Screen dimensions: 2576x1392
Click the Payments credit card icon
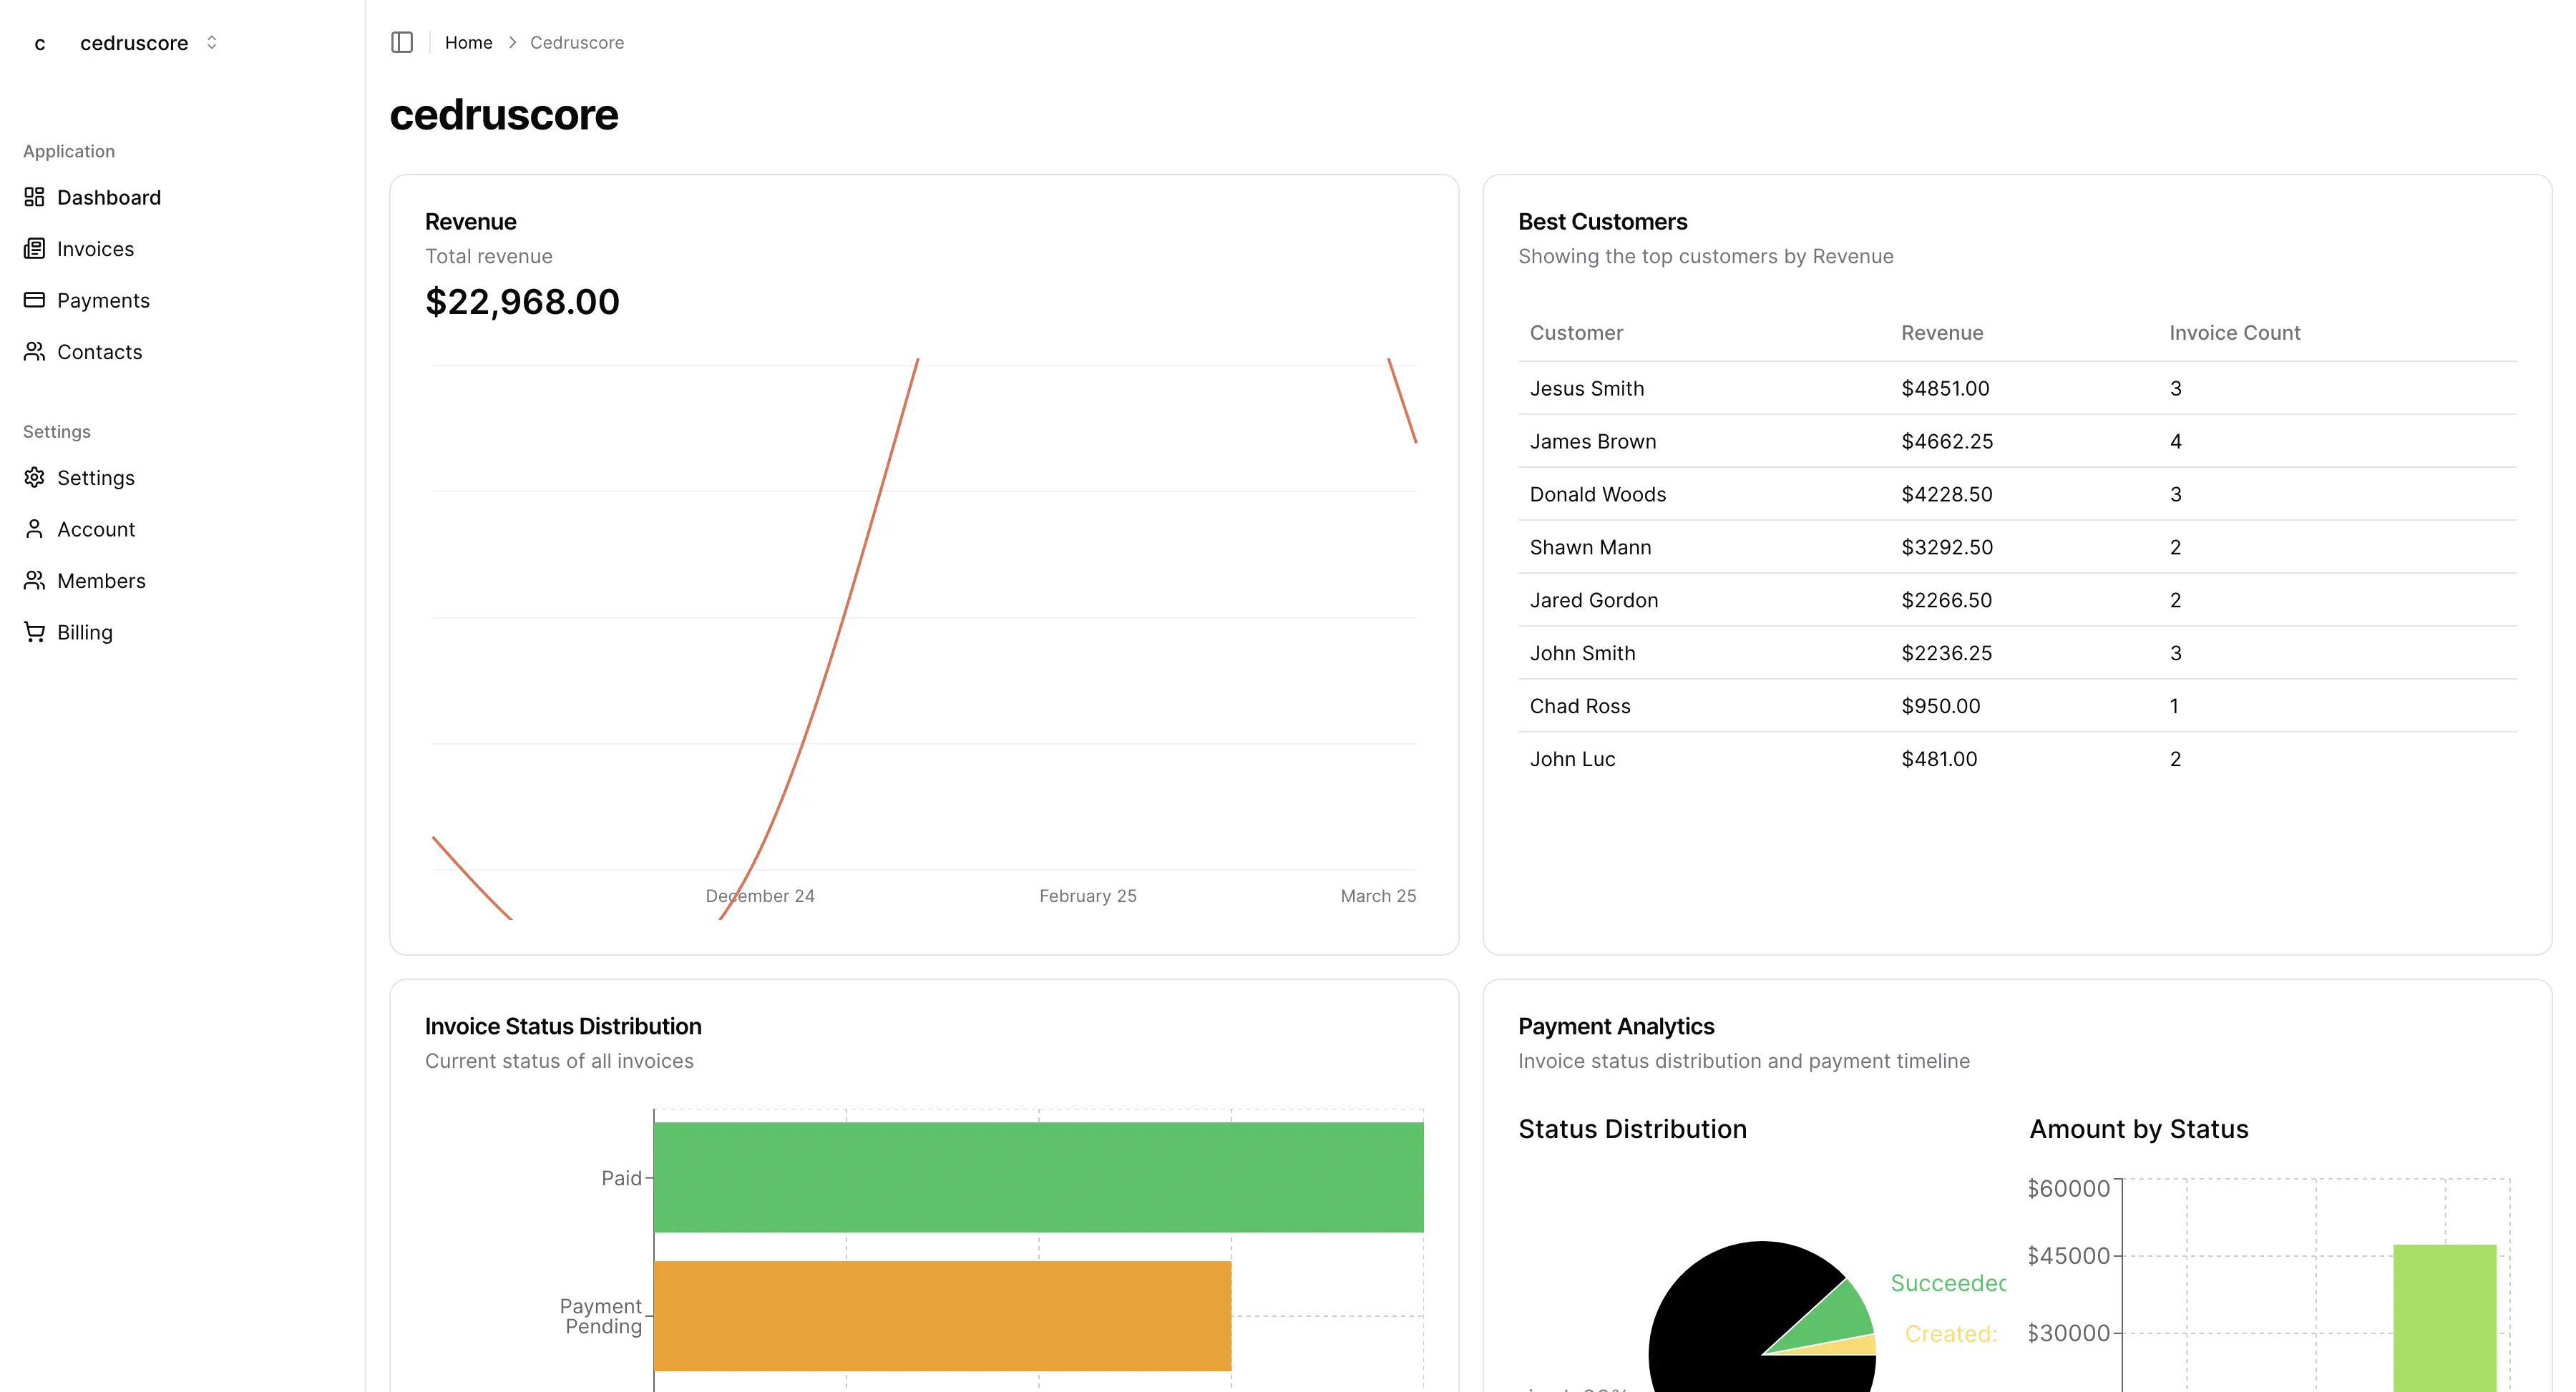[34, 300]
